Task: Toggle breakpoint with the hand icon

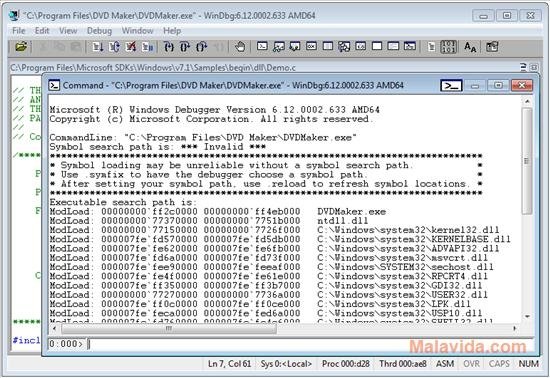Action: point(240,47)
